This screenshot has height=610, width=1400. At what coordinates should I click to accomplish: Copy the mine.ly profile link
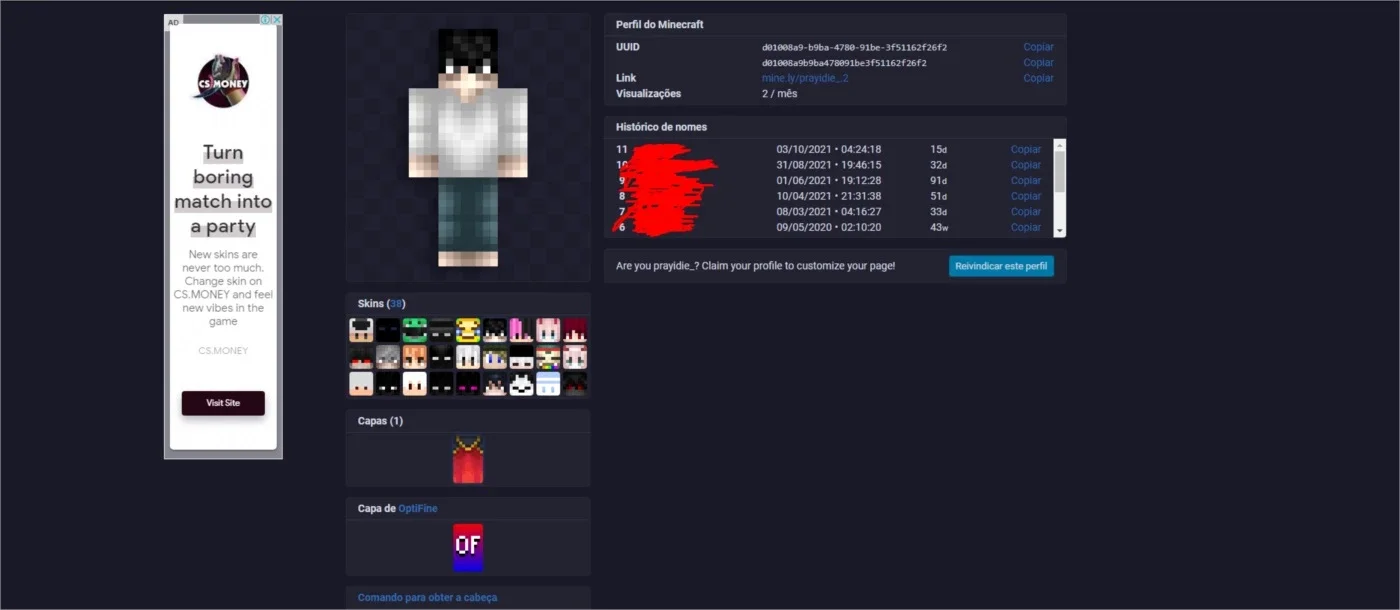[1038, 78]
